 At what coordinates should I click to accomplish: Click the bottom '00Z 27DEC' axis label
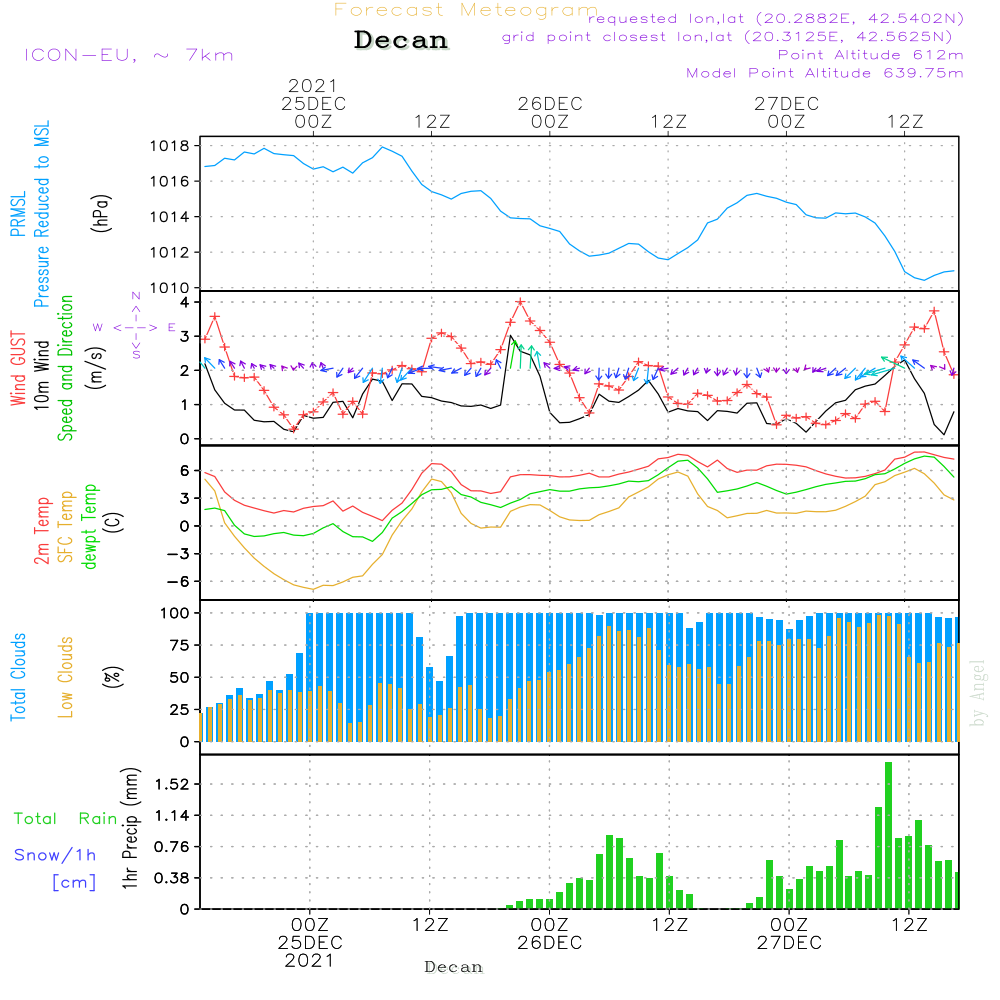[790, 934]
